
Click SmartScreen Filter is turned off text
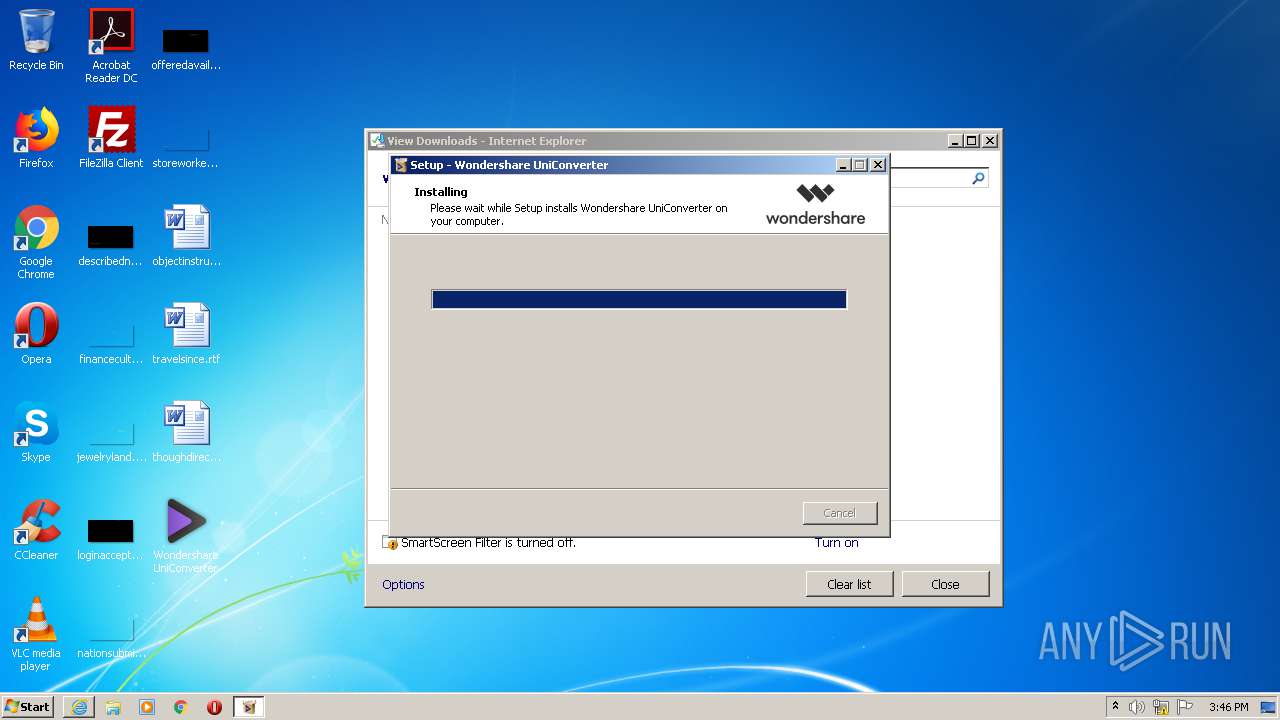(x=488, y=543)
